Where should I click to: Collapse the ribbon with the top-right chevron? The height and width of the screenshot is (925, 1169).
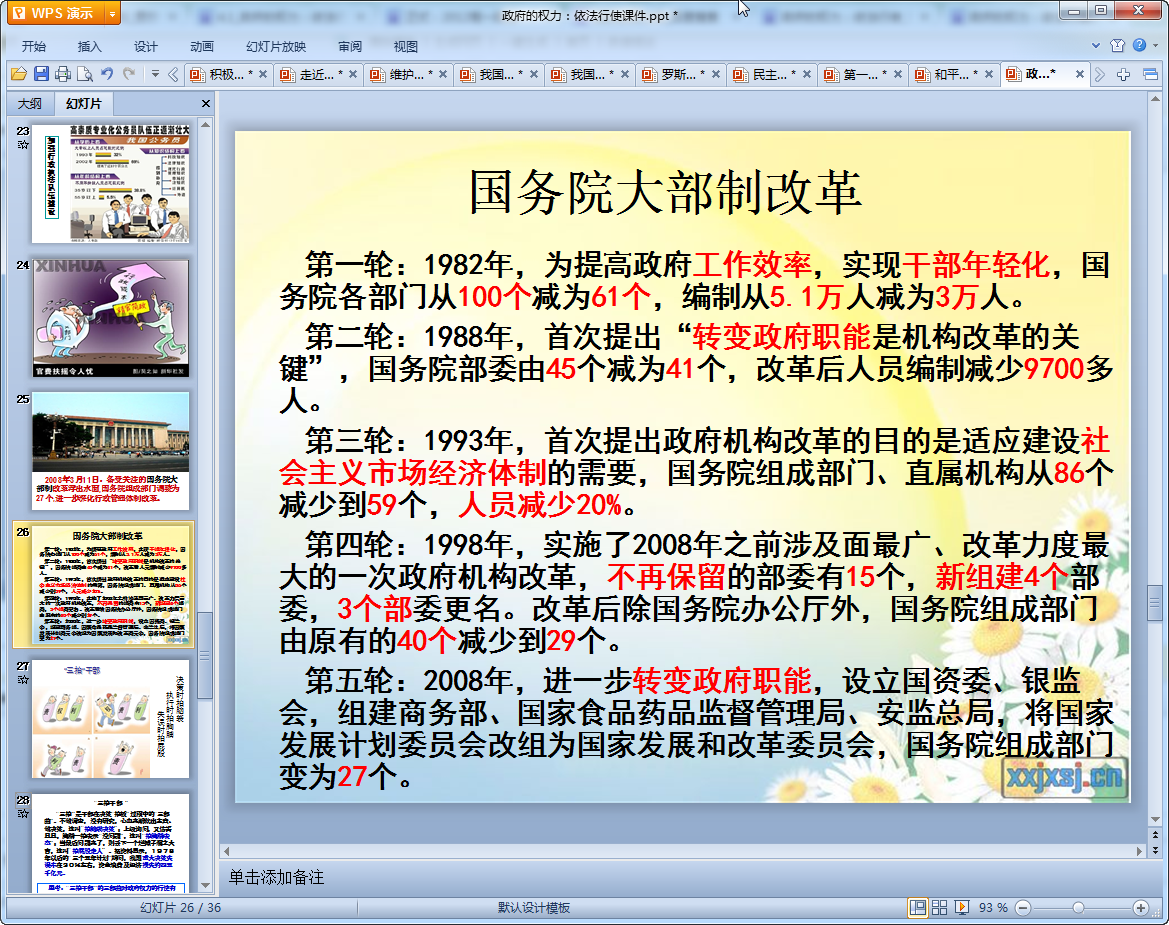tap(1096, 45)
